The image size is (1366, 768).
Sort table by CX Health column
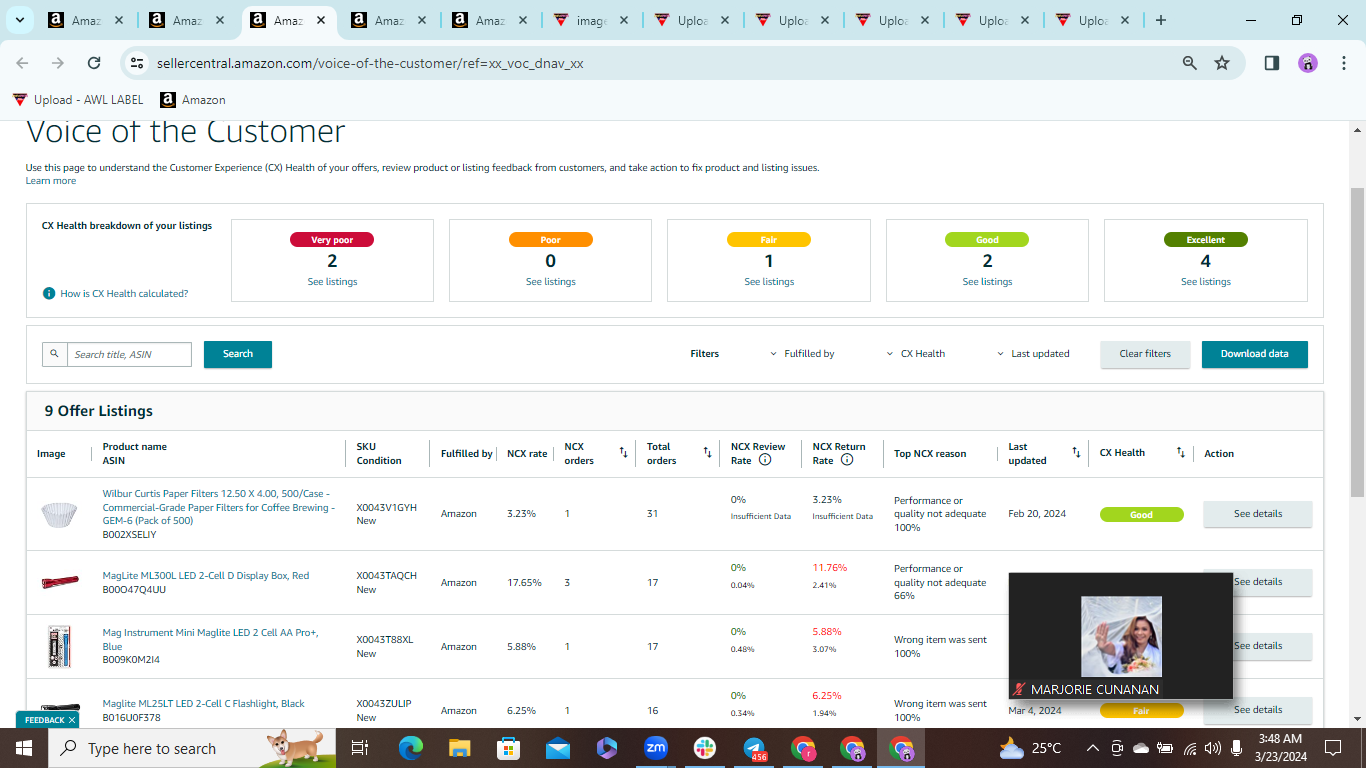(1180, 453)
